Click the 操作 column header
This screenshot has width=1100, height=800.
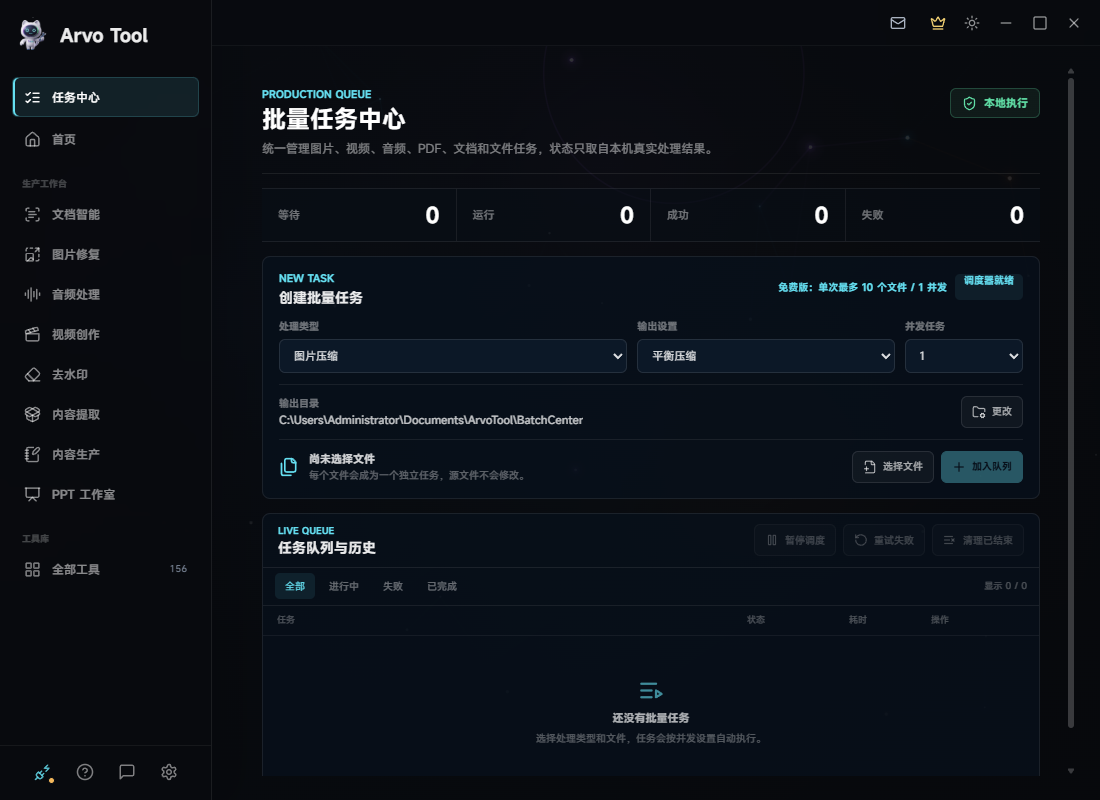pyautogui.click(x=939, y=620)
